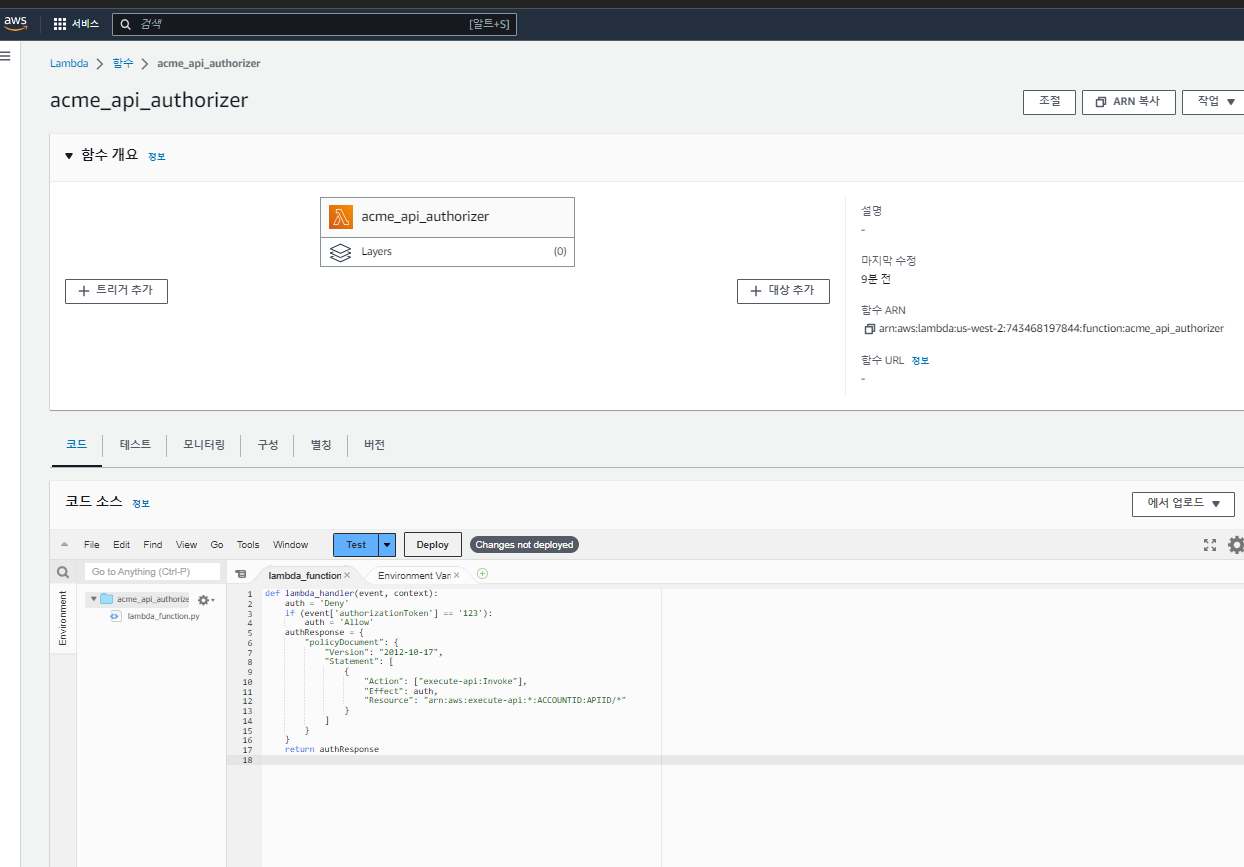Open the File menu
This screenshot has width=1244, height=867.
tap(92, 545)
